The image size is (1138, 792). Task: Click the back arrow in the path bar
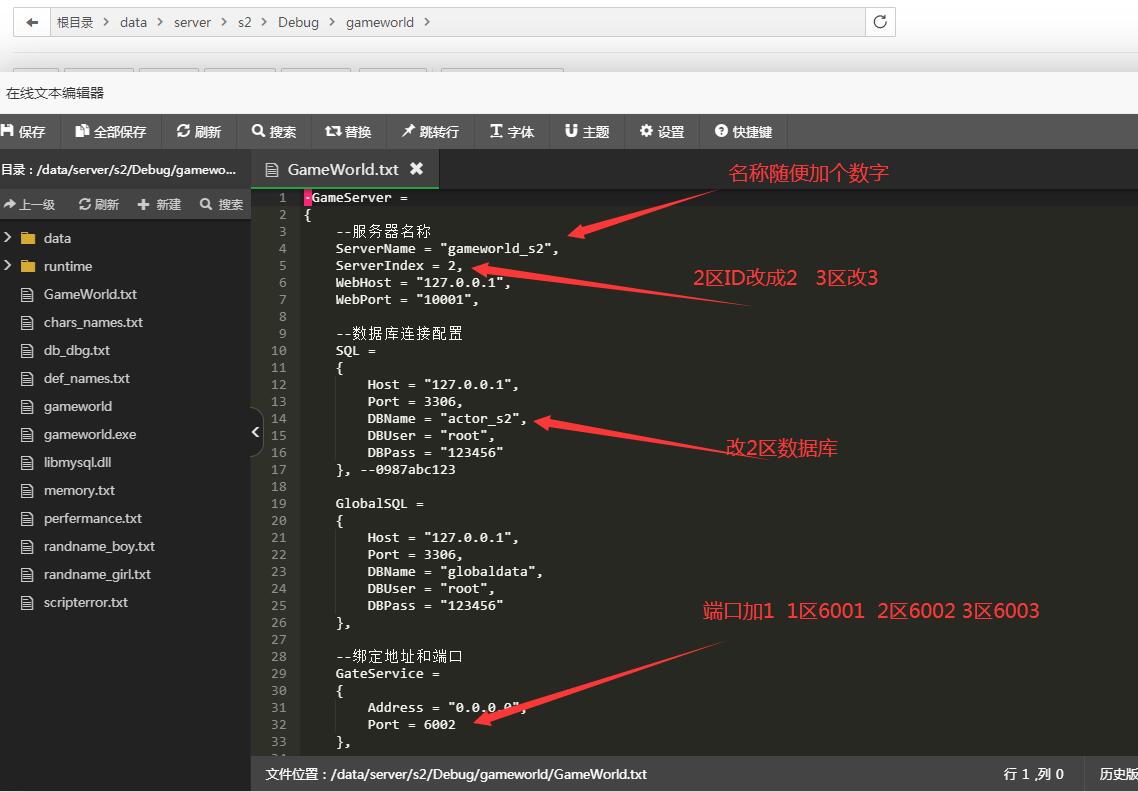click(x=32, y=22)
